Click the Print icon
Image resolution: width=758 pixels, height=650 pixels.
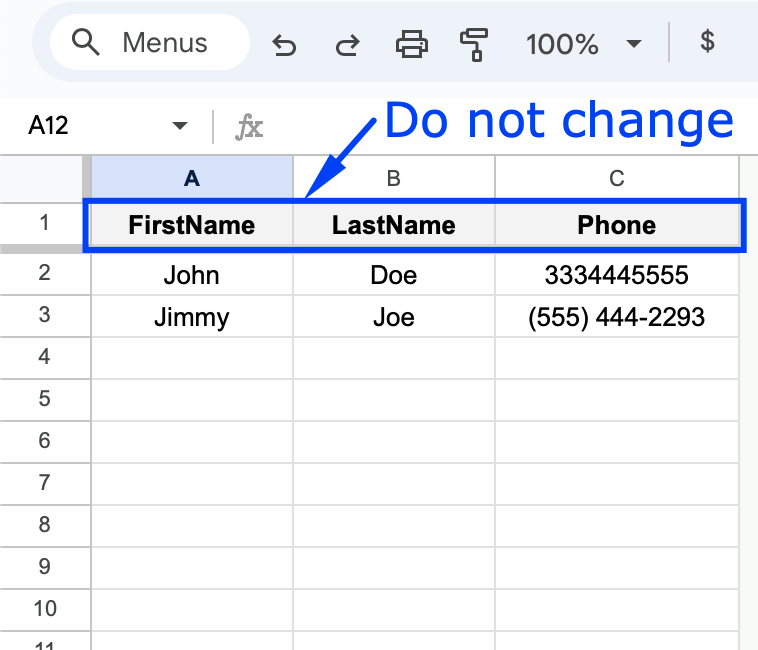coord(411,44)
